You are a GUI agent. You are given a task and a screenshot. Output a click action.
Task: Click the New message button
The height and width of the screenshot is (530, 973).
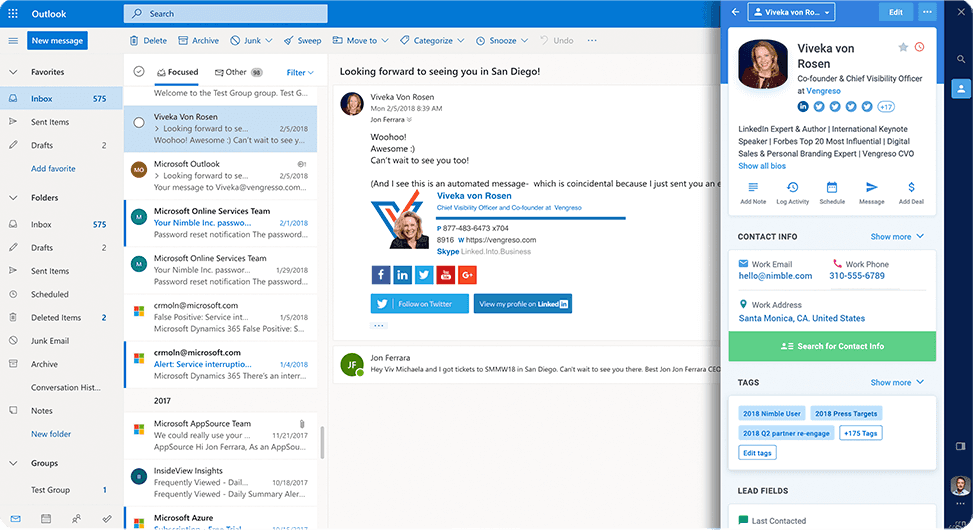pos(57,40)
